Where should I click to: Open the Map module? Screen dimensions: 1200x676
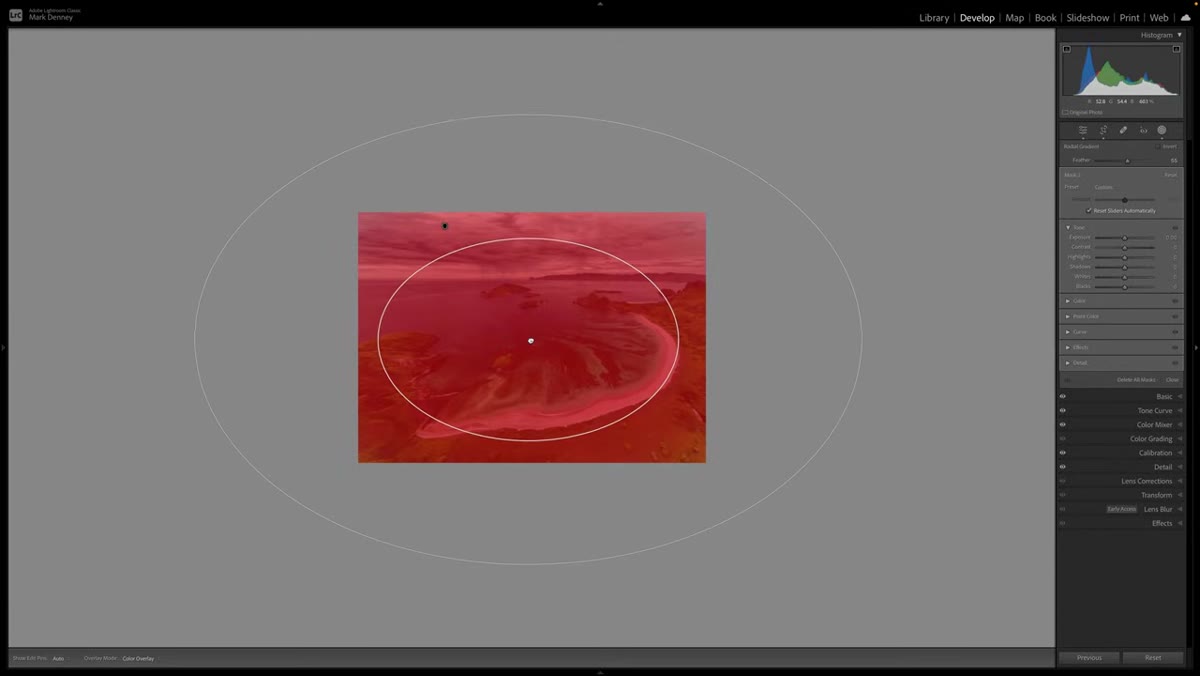pyautogui.click(x=1014, y=18)
